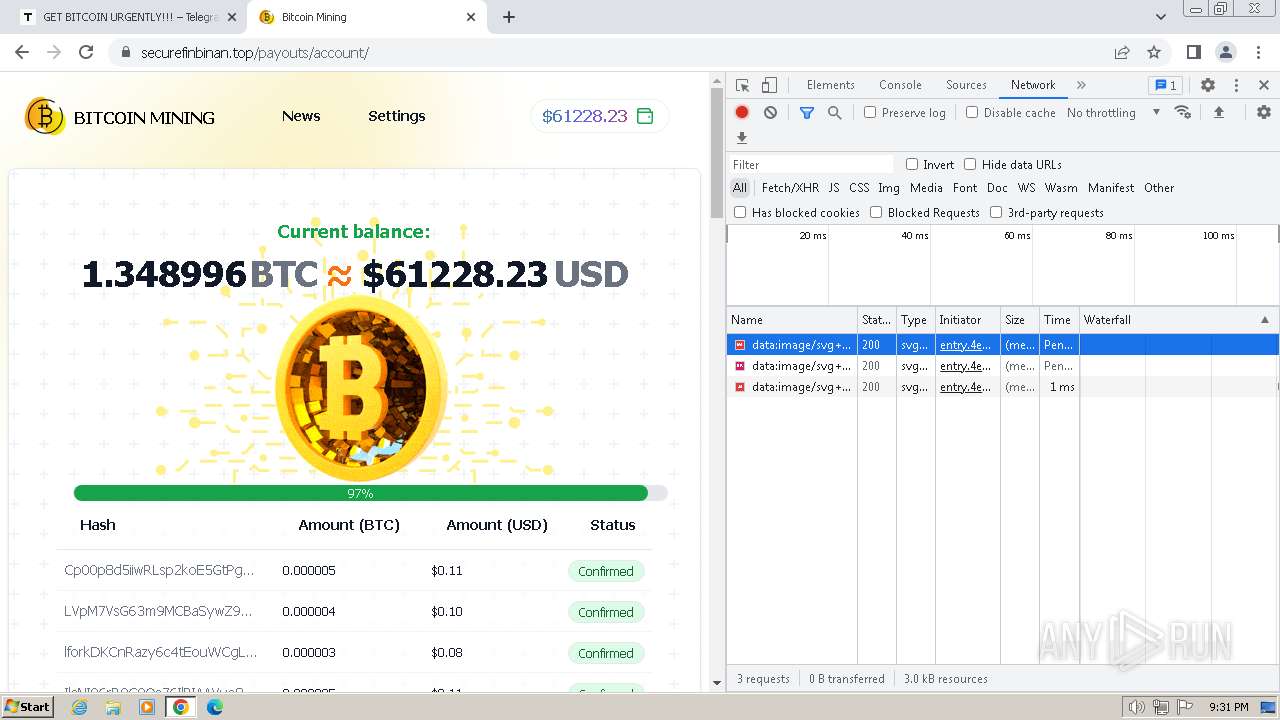Switch to Console tab
The image size is (1280, 720).
(900, 85)
